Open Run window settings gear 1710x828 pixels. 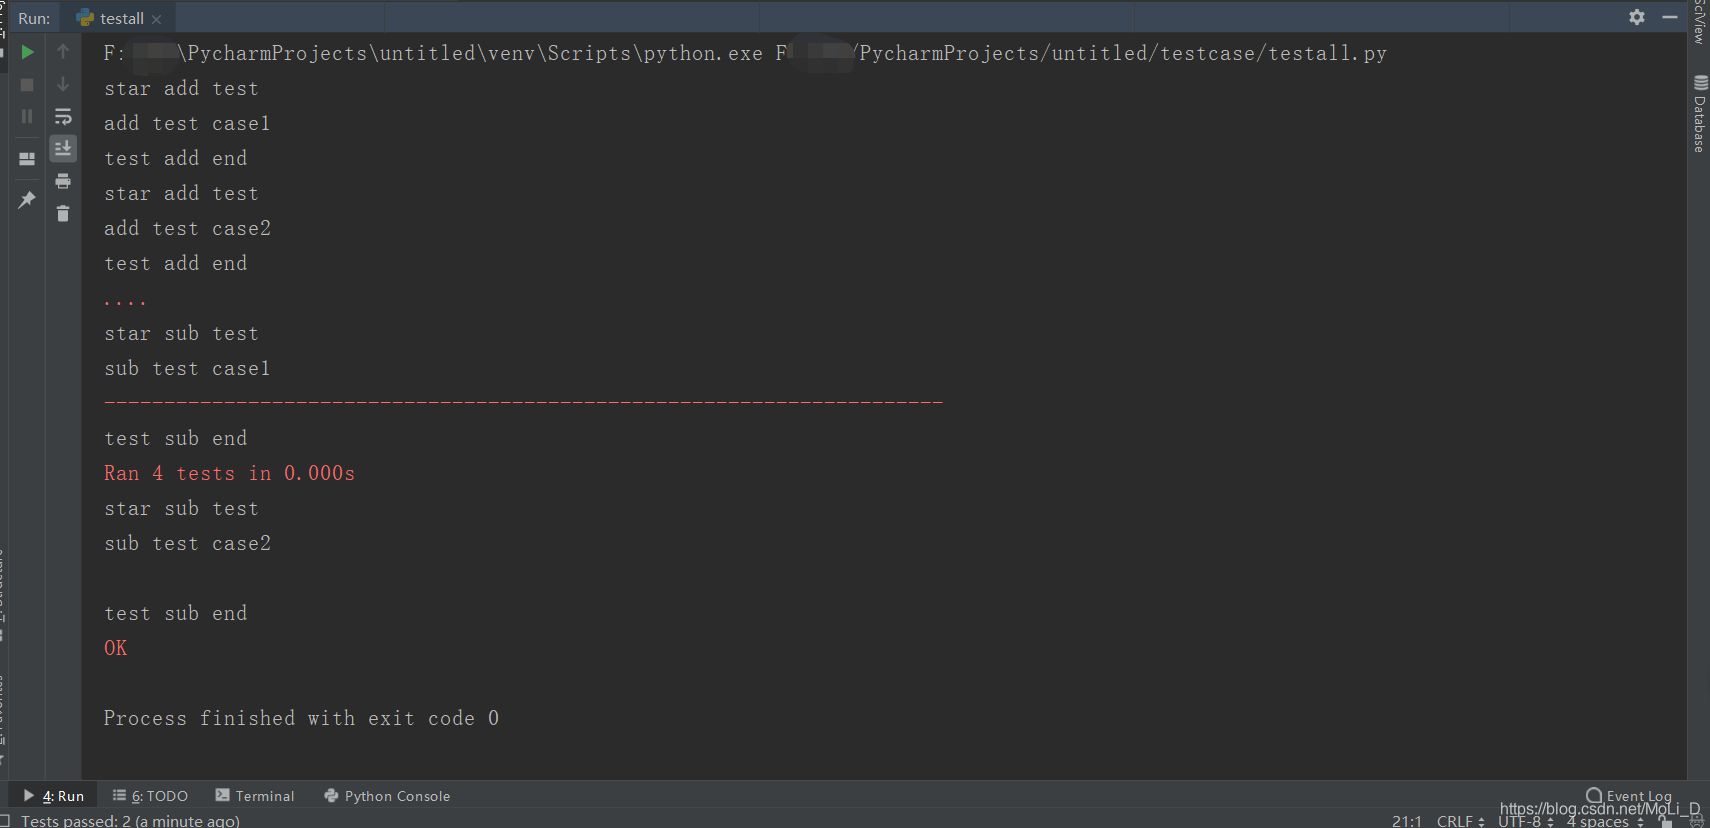click(1637, 17)
